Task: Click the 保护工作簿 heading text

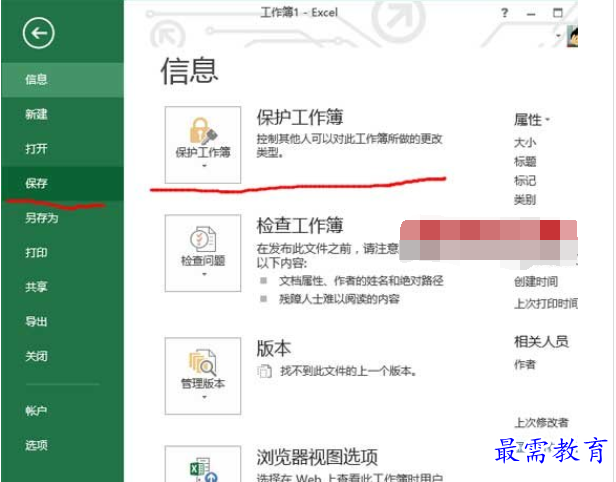Action: (x=300, y=117)
